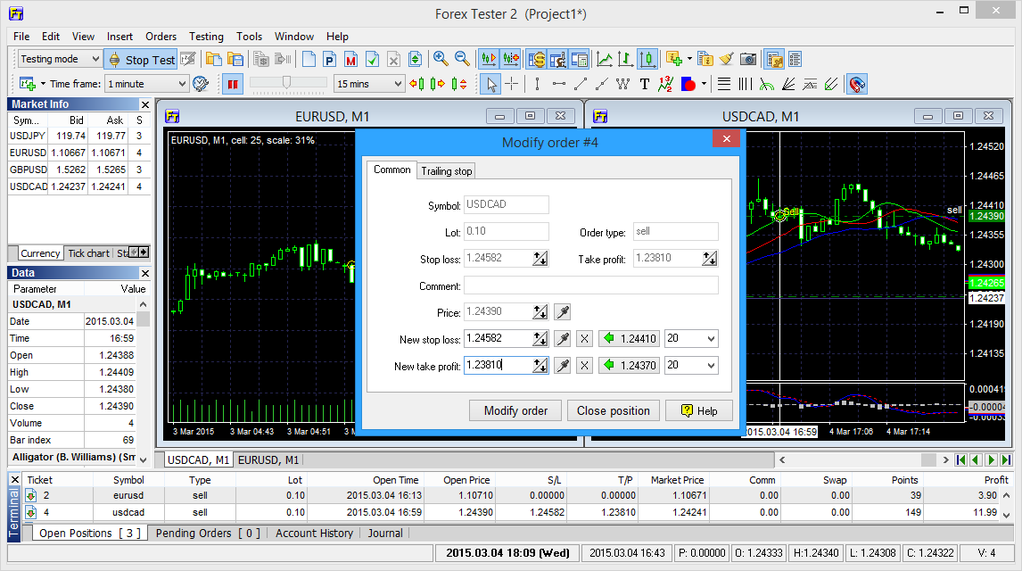Click the X clear new take profit

(x=585, y=365)
